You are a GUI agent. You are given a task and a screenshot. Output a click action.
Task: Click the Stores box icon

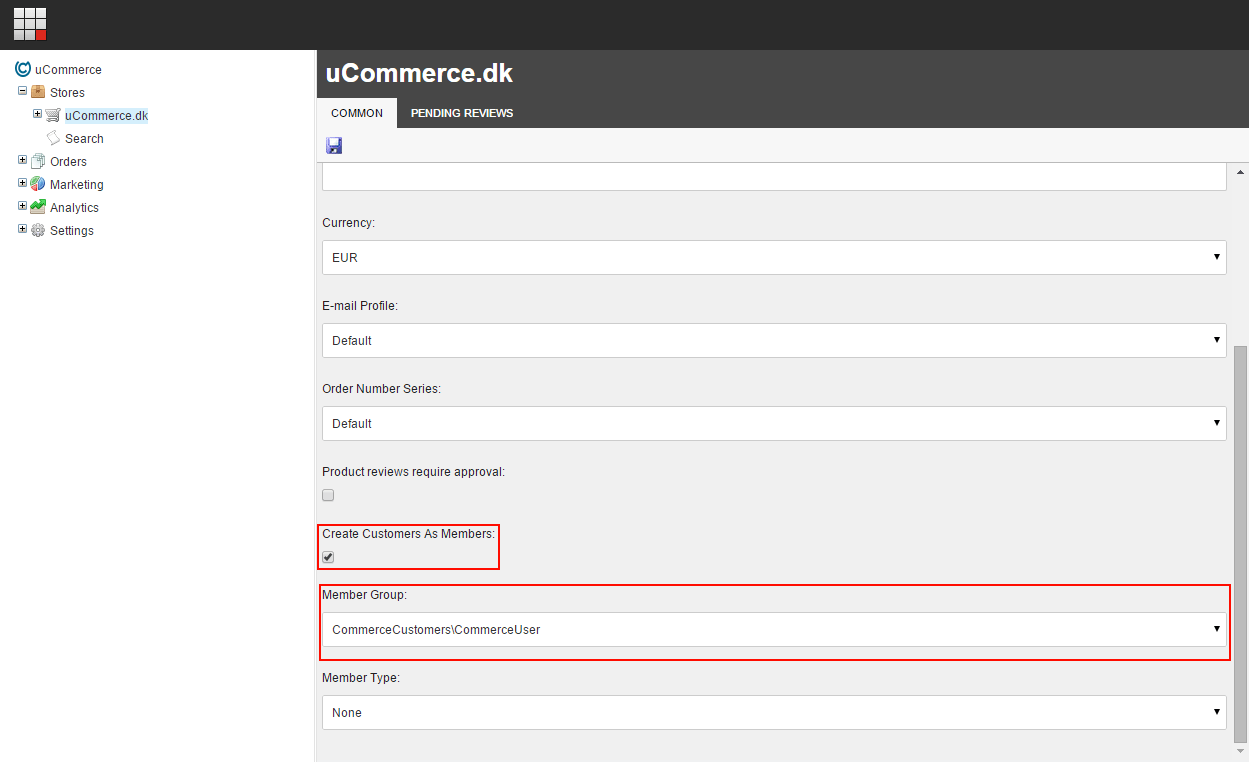[38, 92]
